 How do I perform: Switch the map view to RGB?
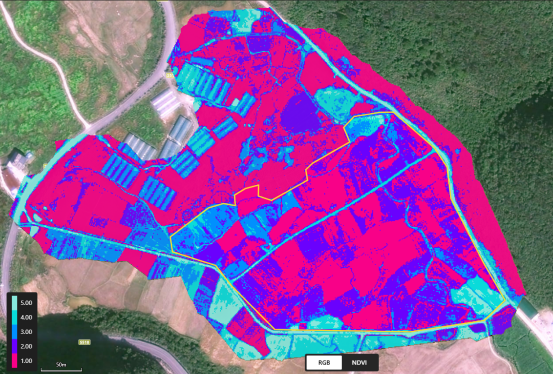[324, 363]
